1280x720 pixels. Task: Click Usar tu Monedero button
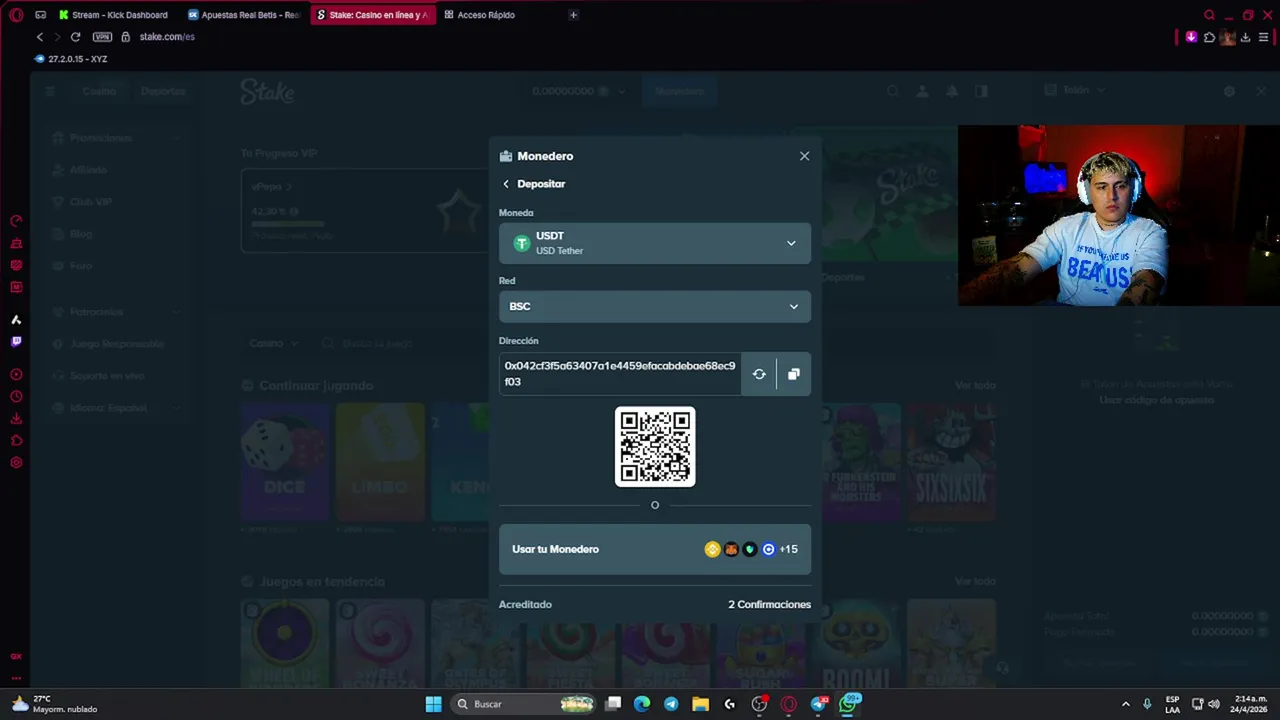(x=655, y=549)
